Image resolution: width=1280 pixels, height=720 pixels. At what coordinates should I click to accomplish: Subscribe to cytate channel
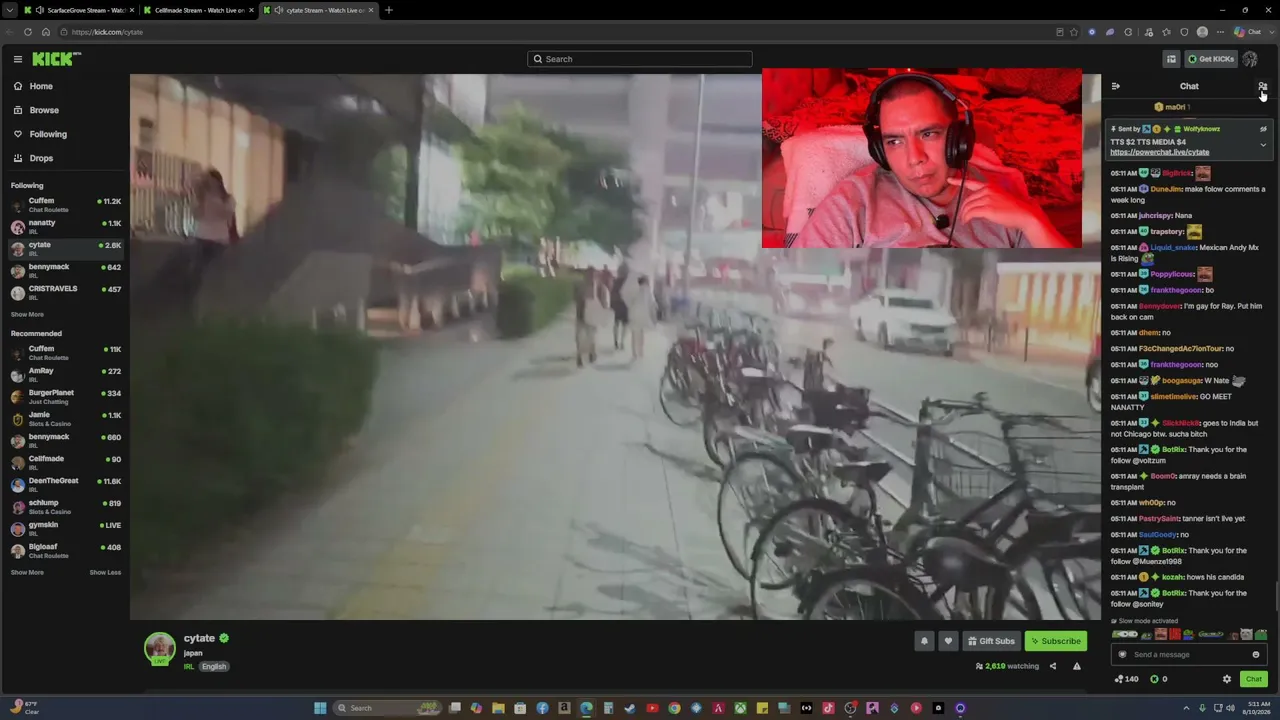pos(1055,641)
